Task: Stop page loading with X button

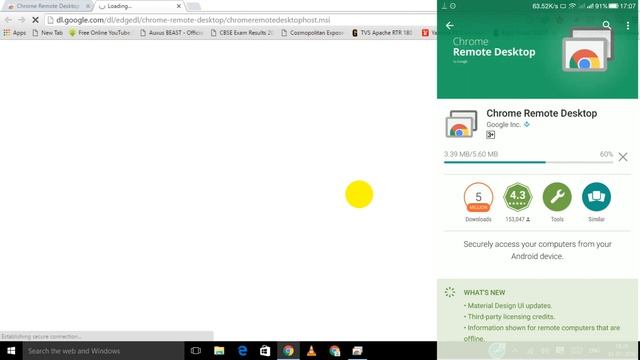Action: (x=36, y=20)
